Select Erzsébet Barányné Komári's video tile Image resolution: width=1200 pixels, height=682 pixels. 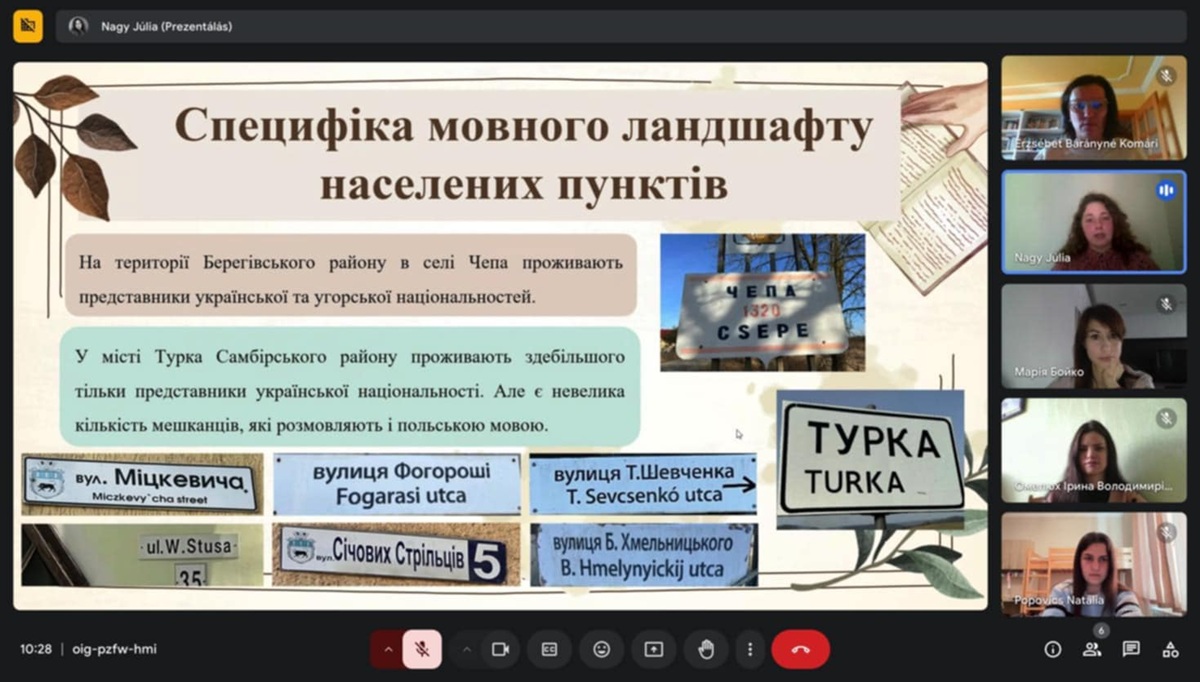1093,108
